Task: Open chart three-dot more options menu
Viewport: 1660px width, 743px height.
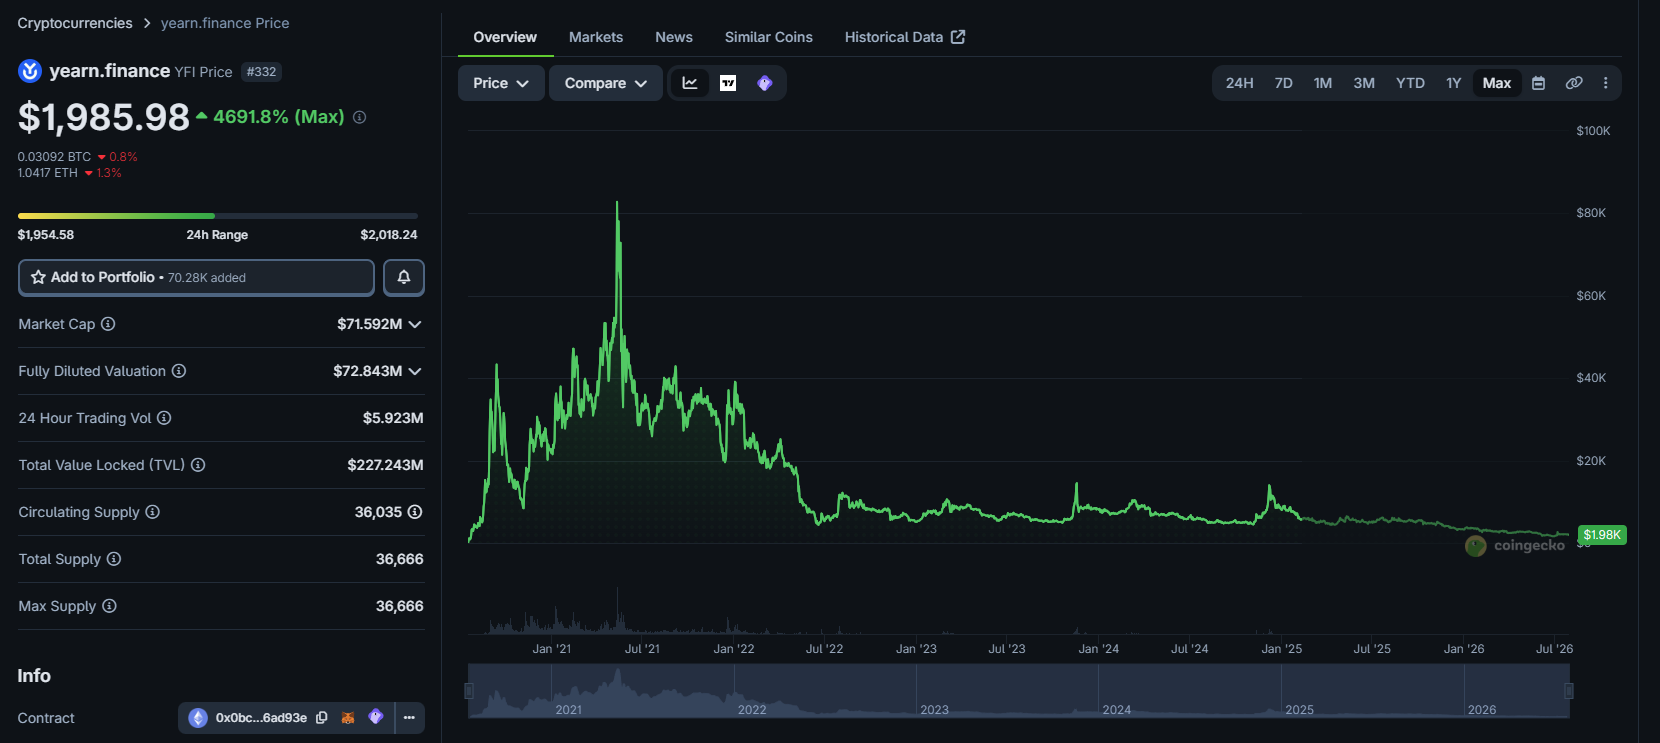Action: coord(1606,83)
